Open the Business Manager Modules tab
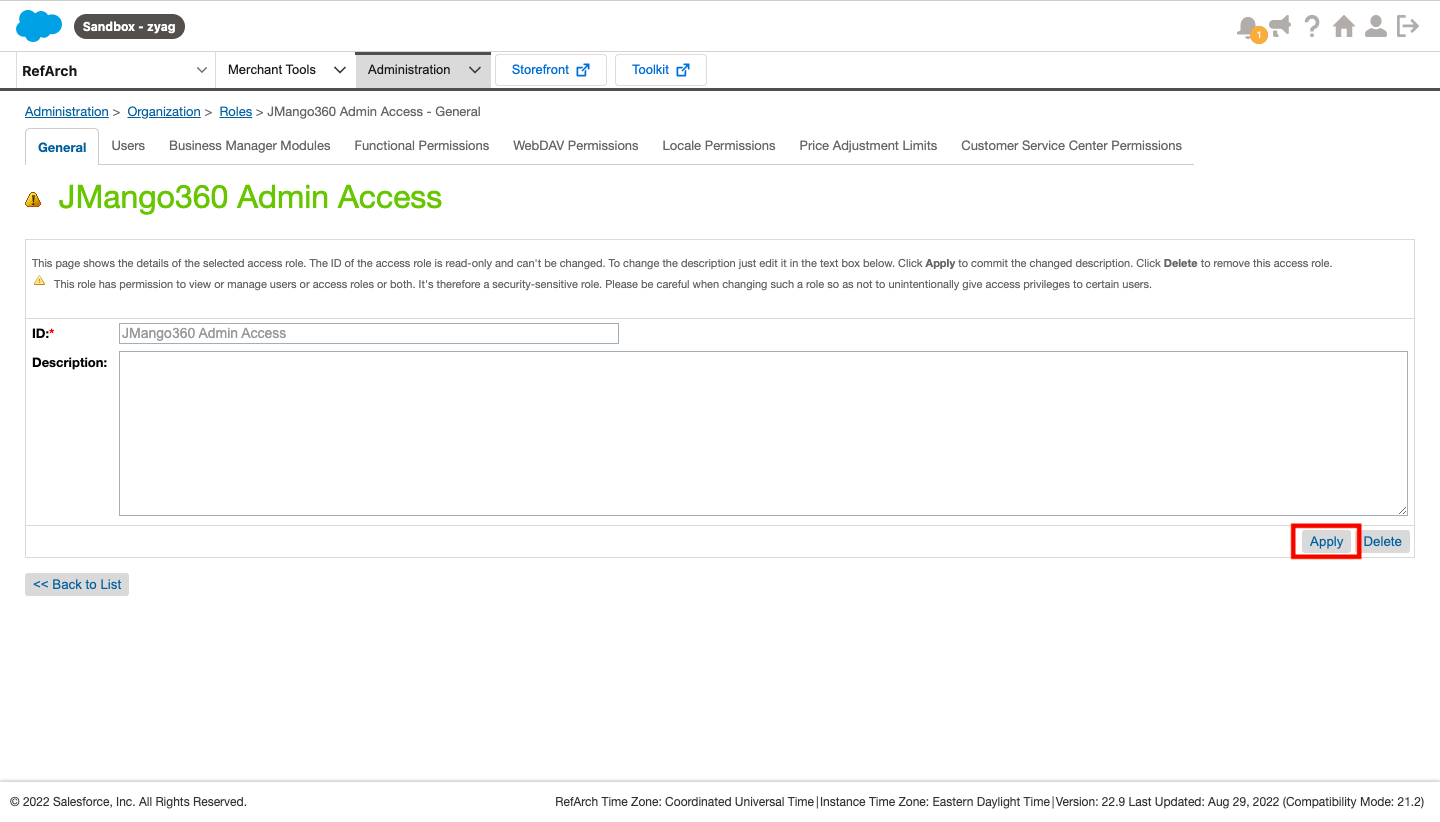The height and width of the screenshot is (822, 1440). click(249, 146)
